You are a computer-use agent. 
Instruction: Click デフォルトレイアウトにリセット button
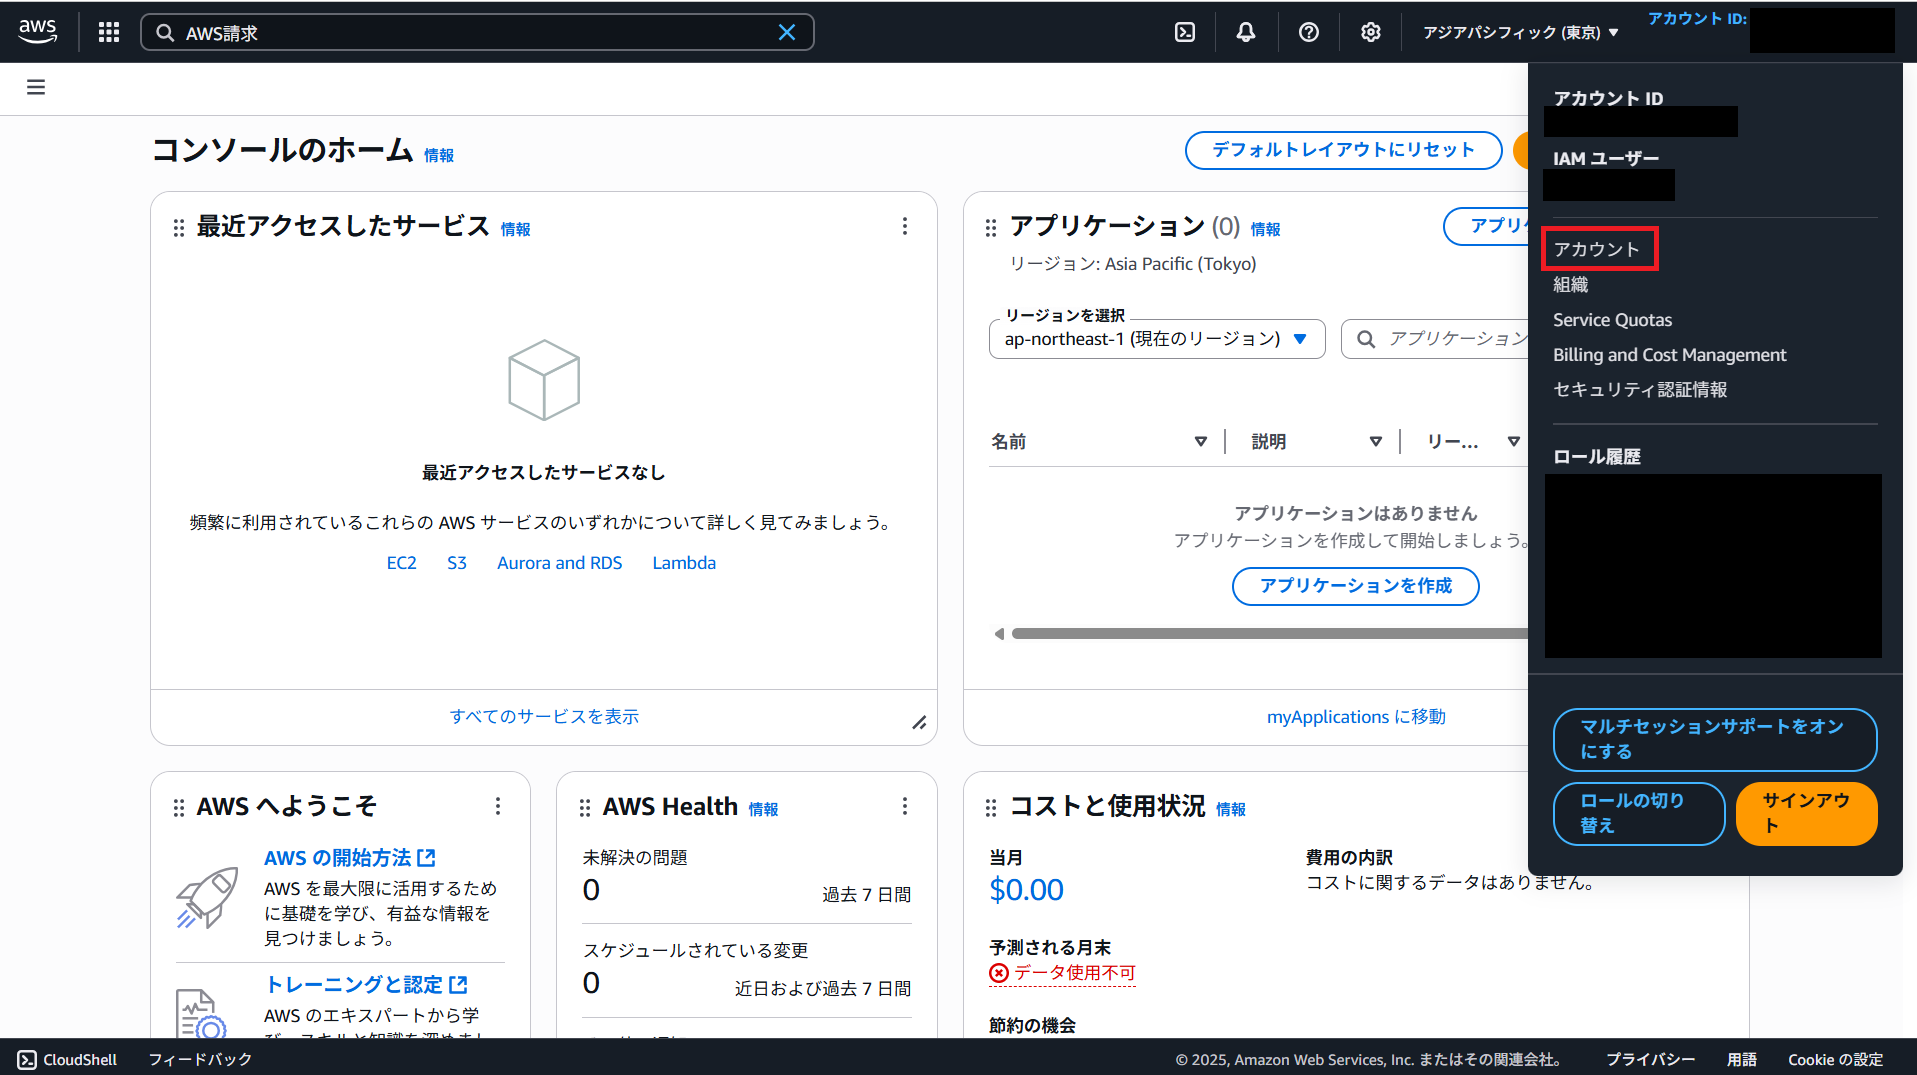(1343, 150)
